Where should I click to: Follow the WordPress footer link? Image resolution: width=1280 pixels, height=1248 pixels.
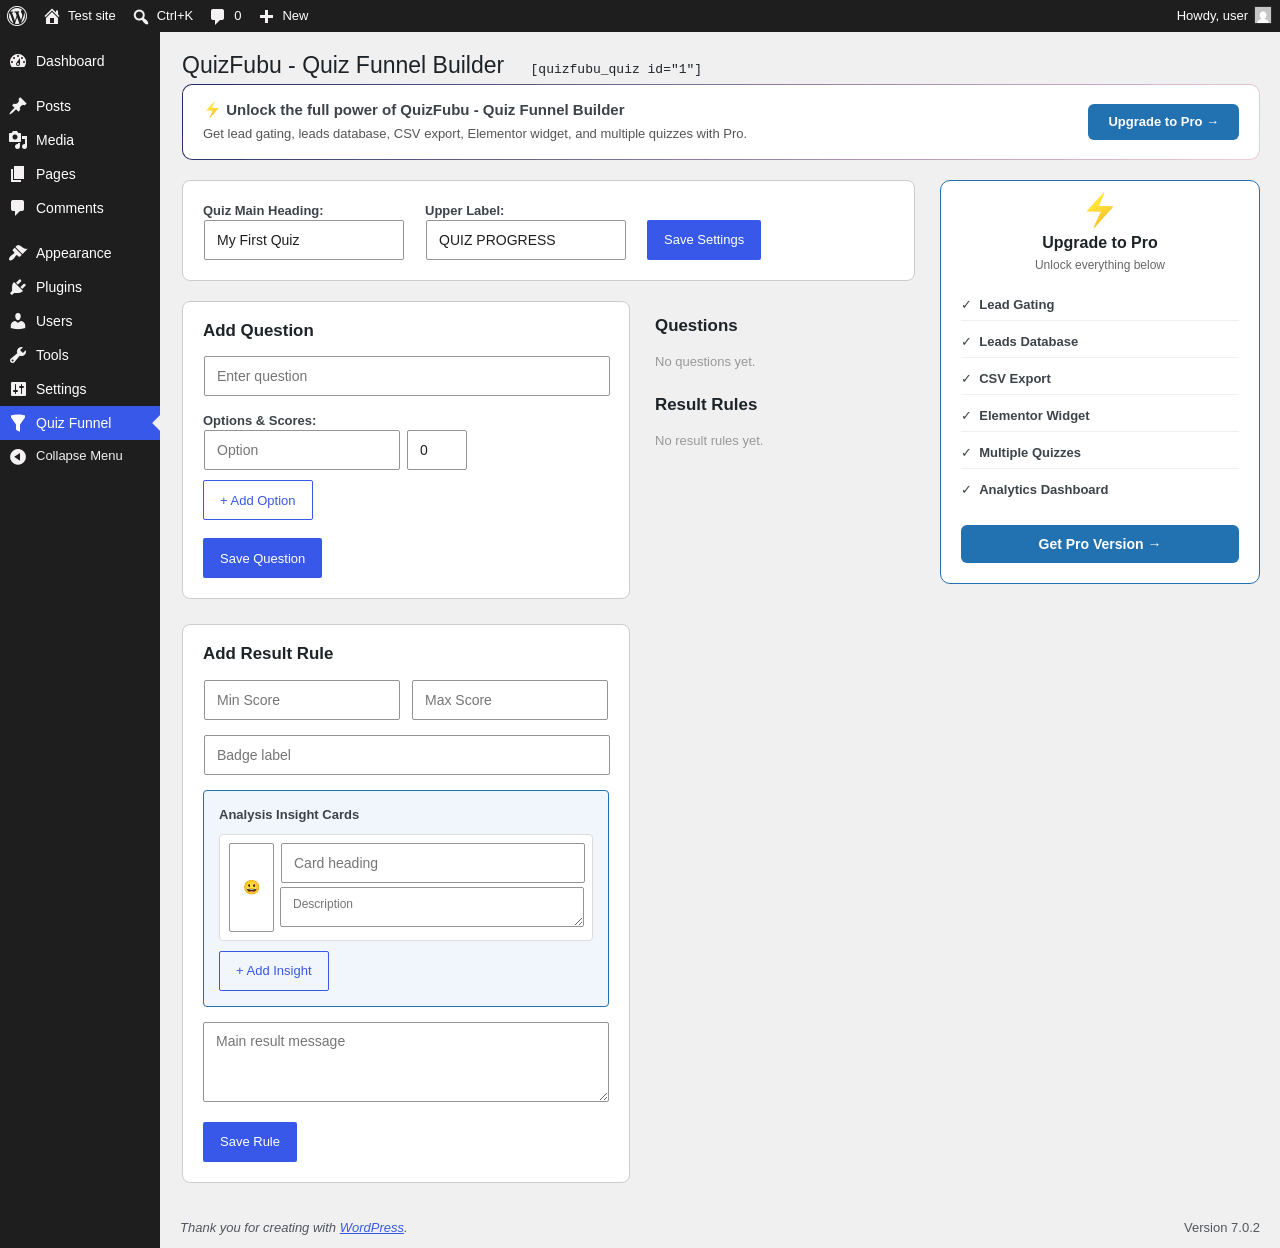tap(372, 1228)
